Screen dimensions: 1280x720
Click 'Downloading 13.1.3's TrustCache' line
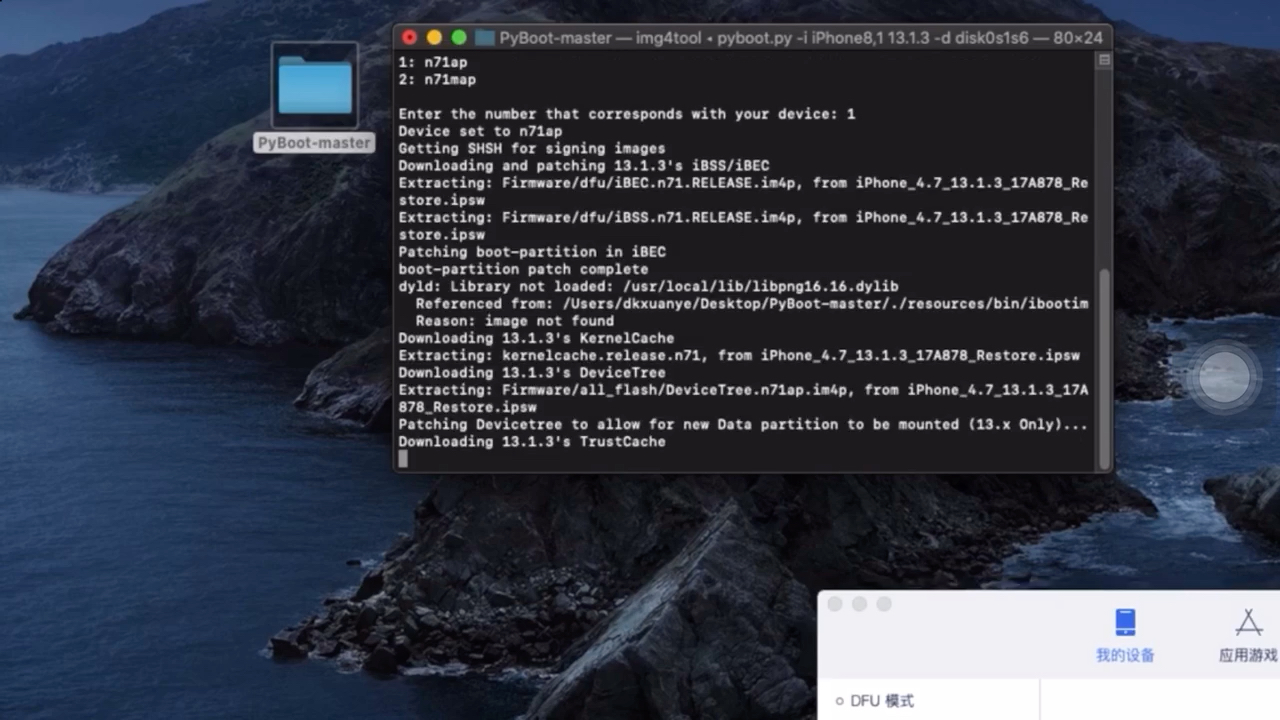click(x=532, y=442)
